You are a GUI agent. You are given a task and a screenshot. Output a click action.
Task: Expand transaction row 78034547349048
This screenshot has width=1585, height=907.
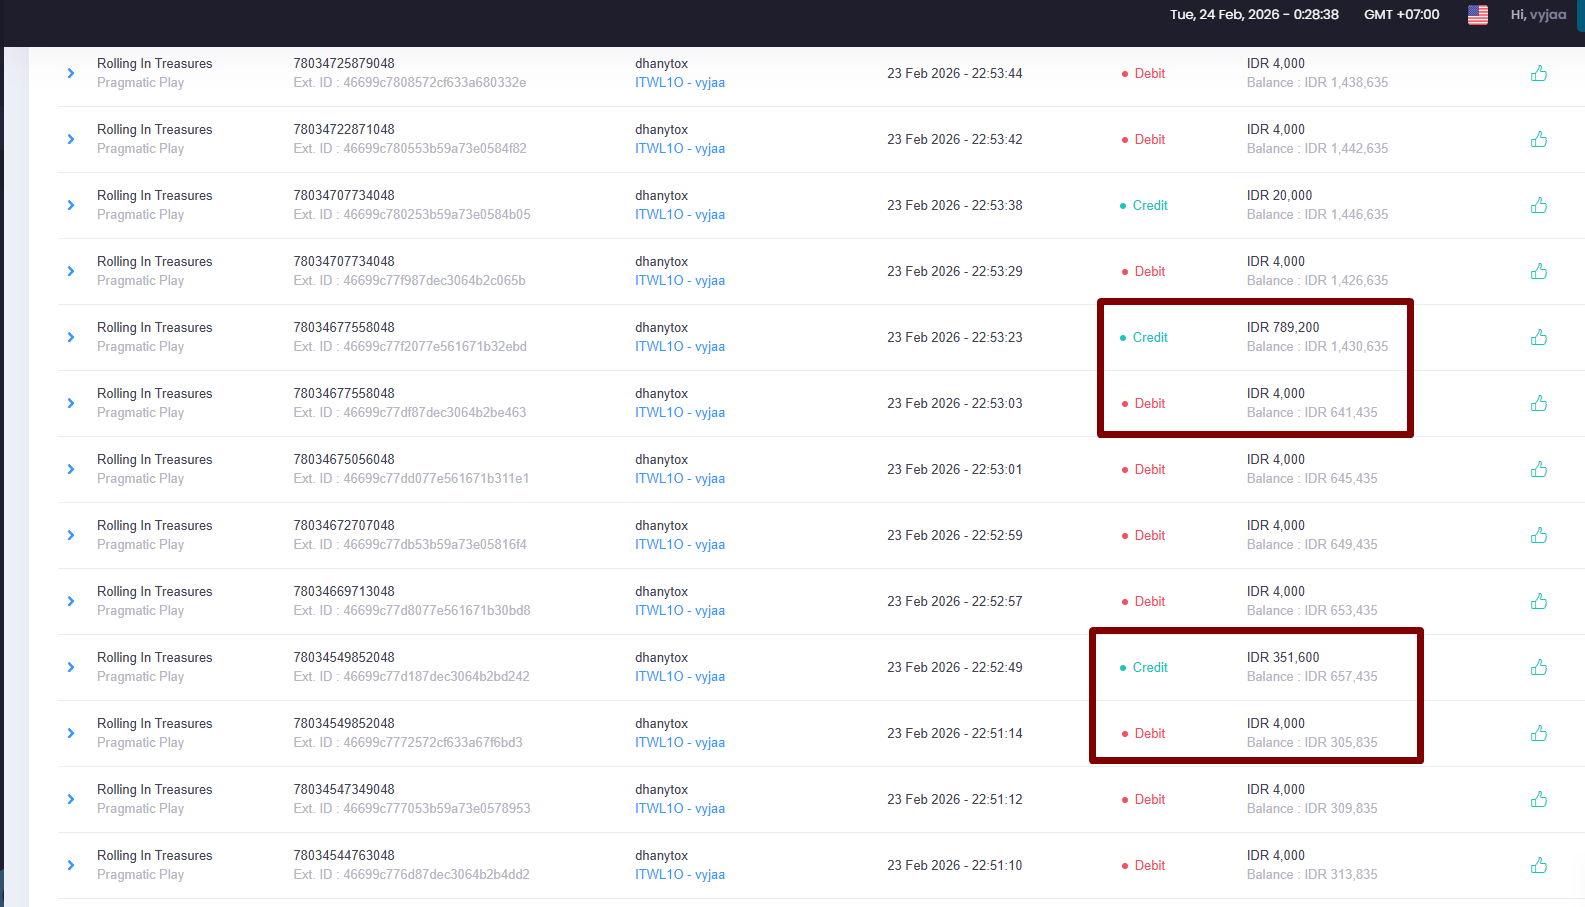71,799
